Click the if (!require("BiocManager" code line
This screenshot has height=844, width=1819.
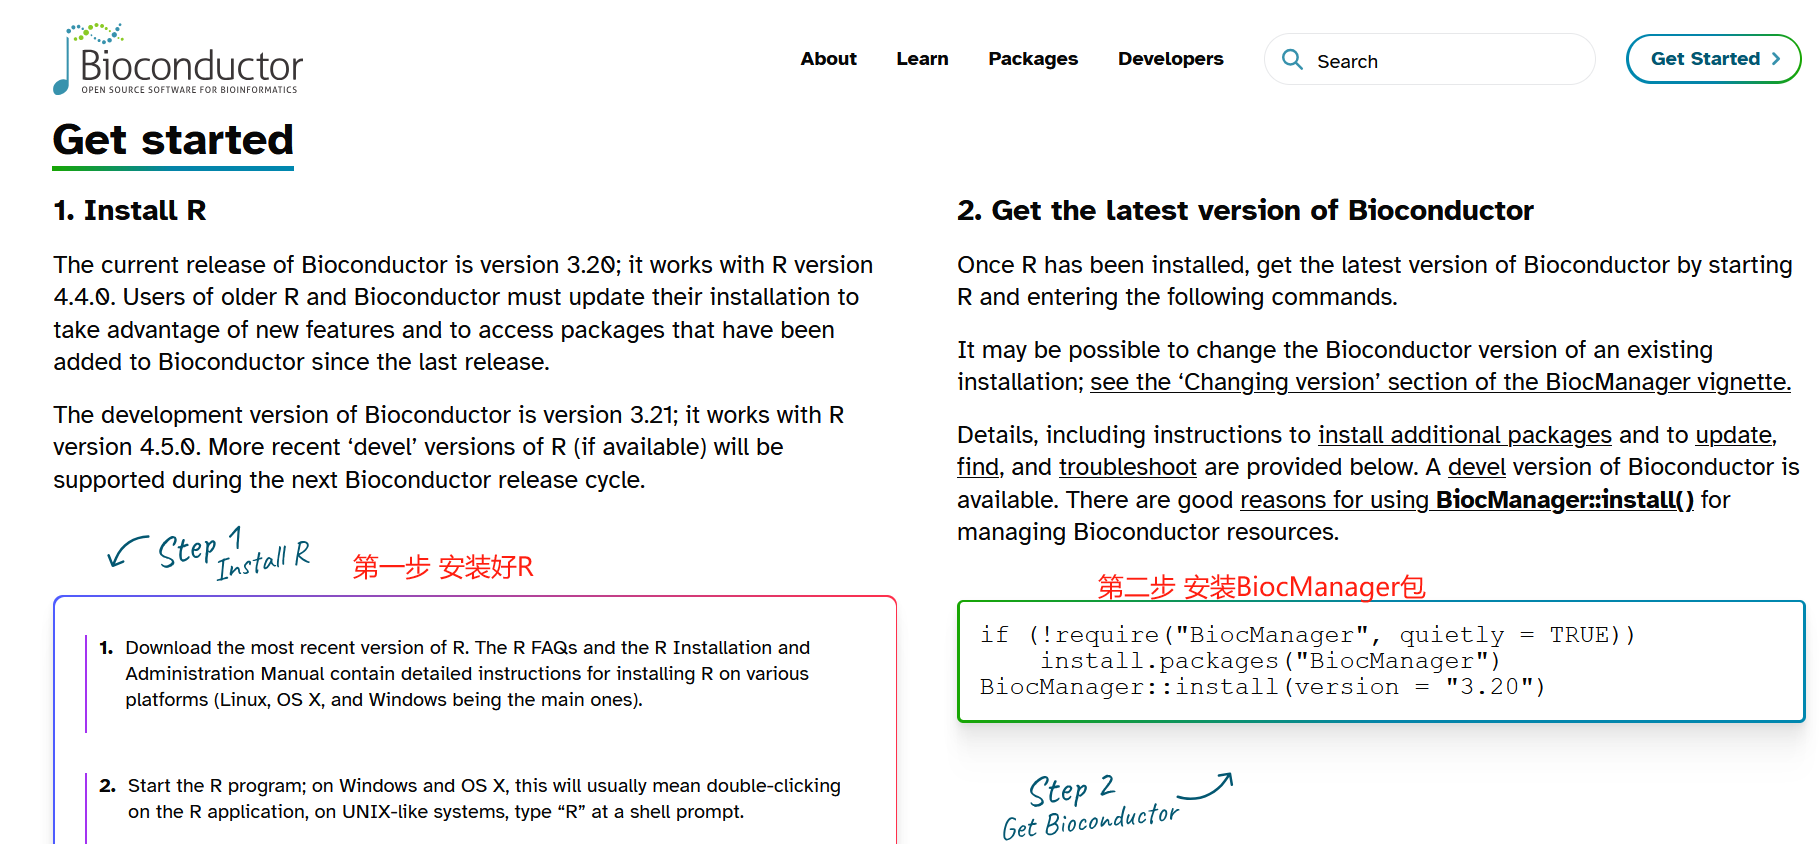point(1307,635)
